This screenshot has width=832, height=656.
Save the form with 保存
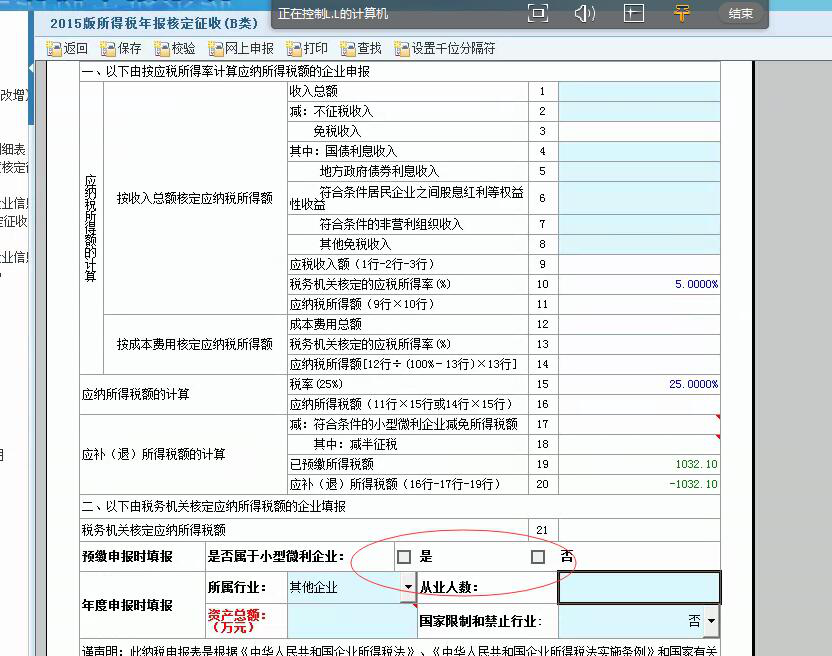point(121,48)
